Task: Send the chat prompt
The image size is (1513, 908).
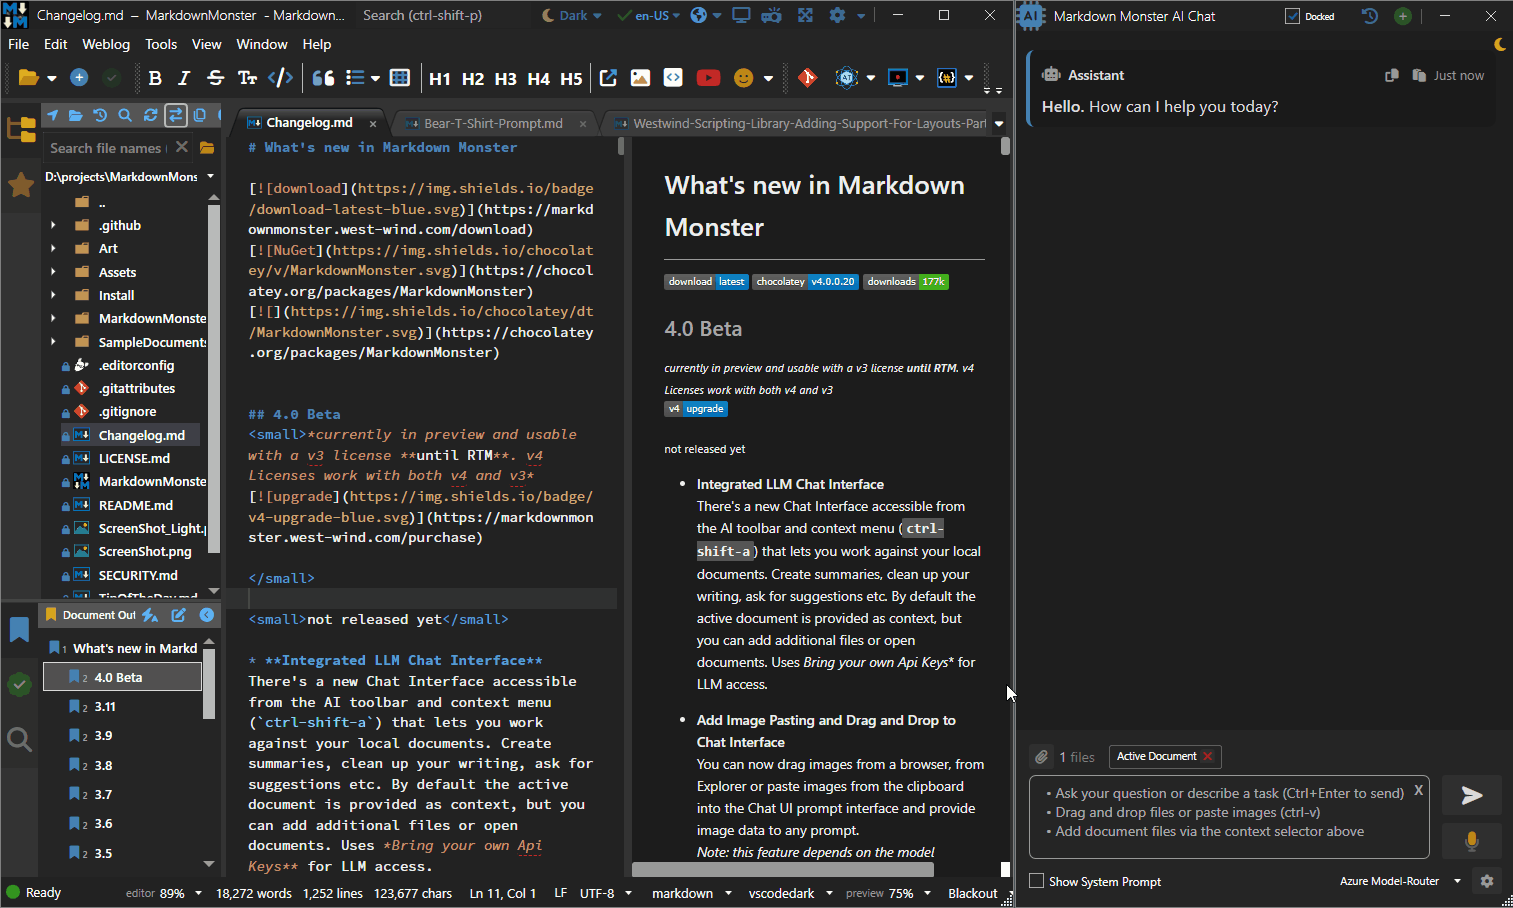Action: point(1471,795)
